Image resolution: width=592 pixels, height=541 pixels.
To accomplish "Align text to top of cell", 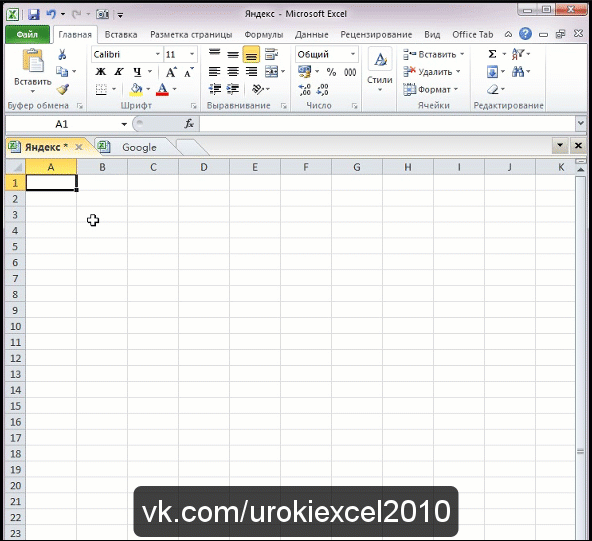I will pyautogui.click(x=214, y=54).
